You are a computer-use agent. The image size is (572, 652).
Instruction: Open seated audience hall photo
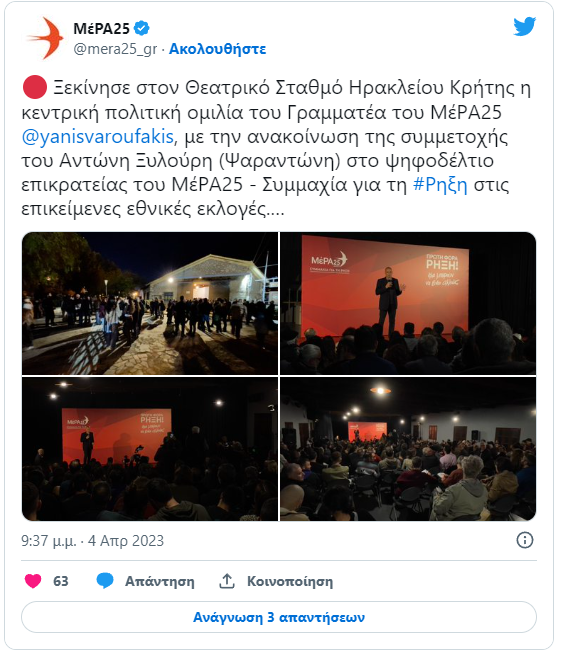pyautogui.click(x=408, y=449)
